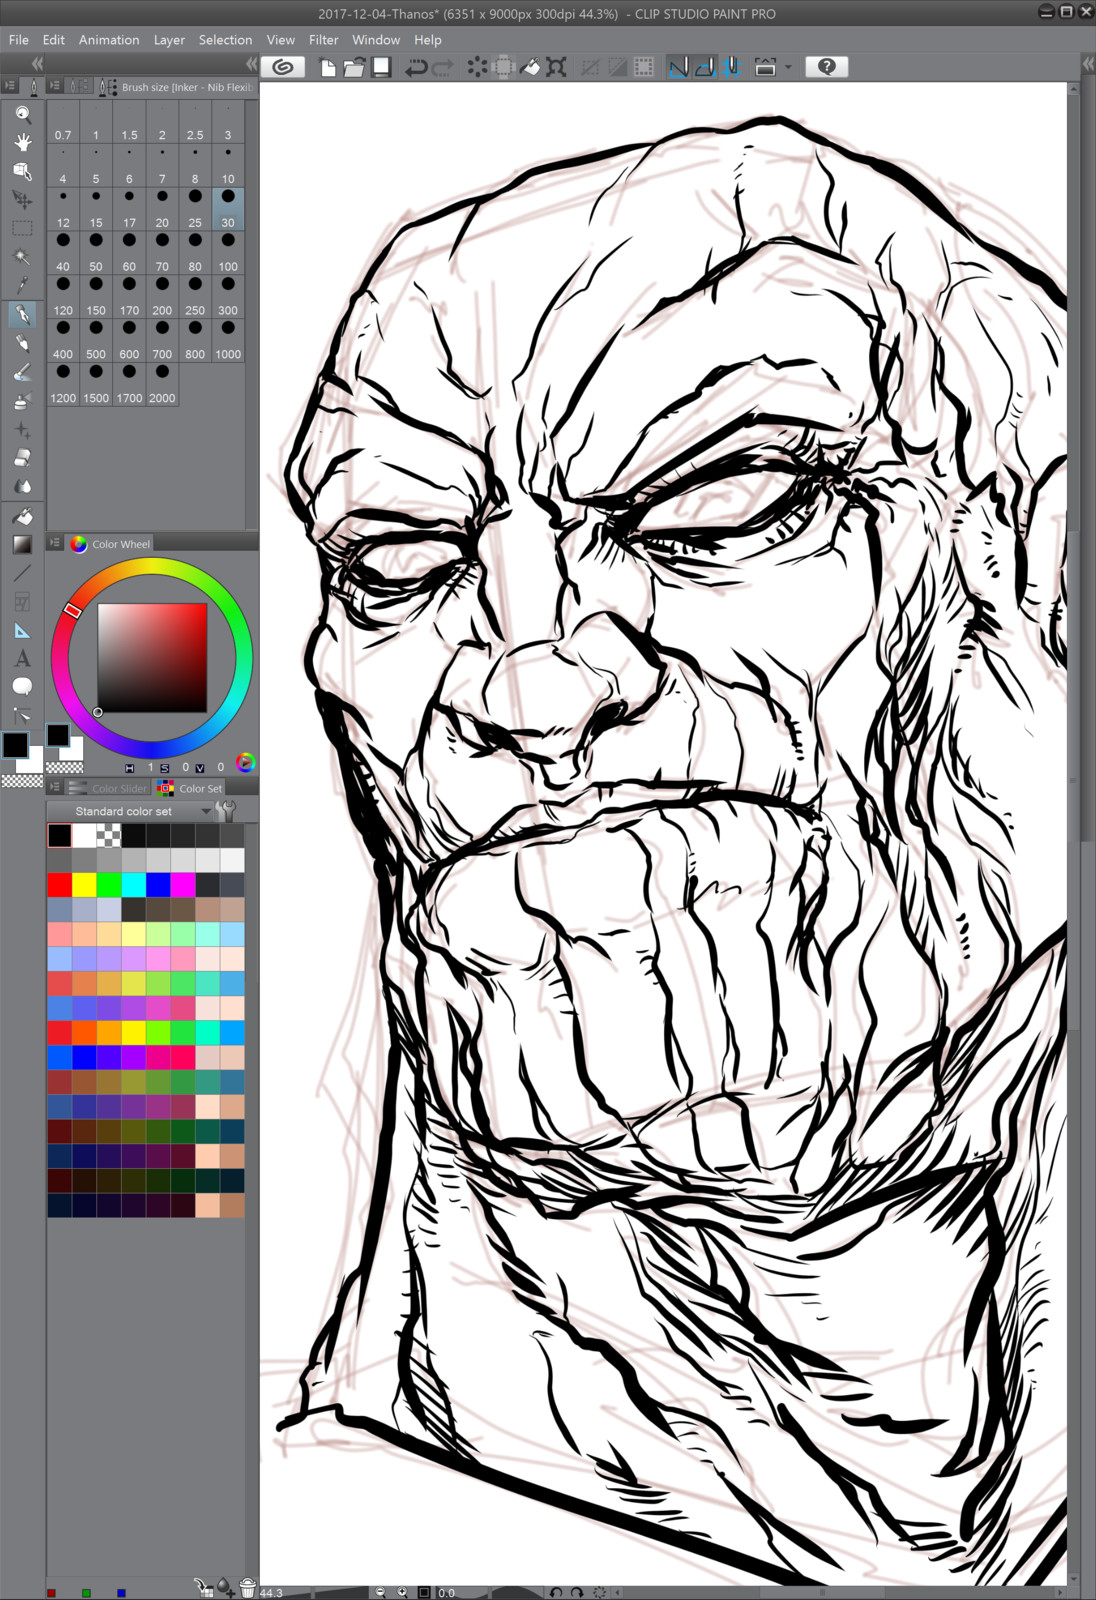The image size is (1096, 1600).
Task: Open the Window menu
Action: coord(376,40)
